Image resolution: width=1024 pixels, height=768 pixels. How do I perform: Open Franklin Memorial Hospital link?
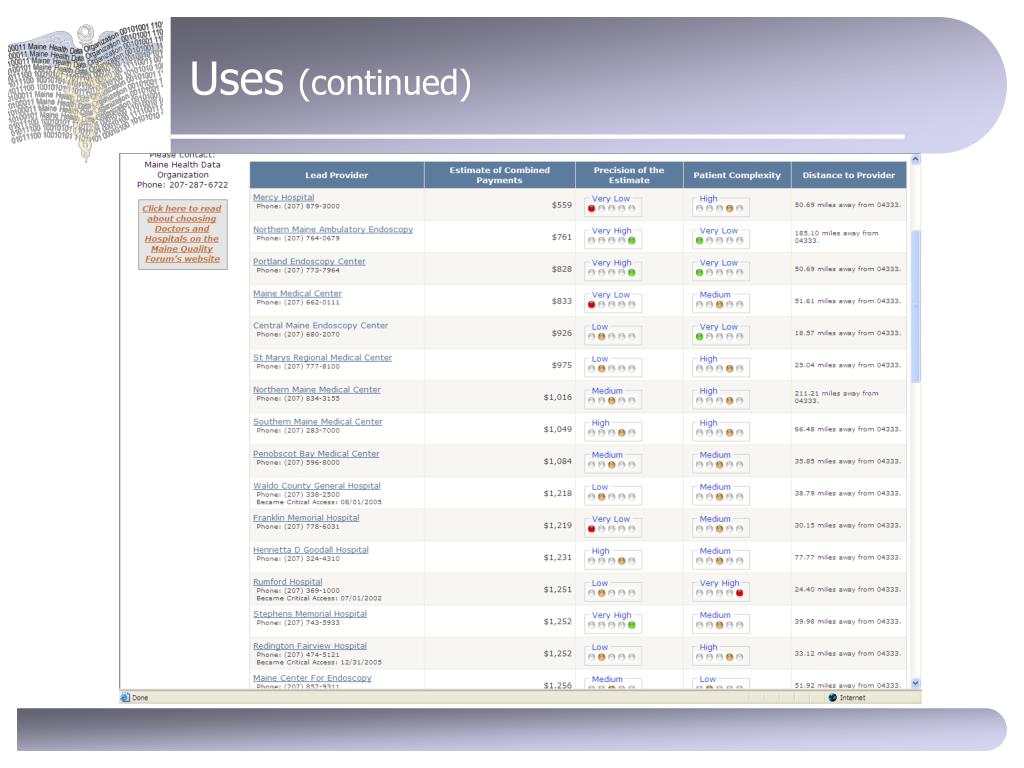click(306, 517)
